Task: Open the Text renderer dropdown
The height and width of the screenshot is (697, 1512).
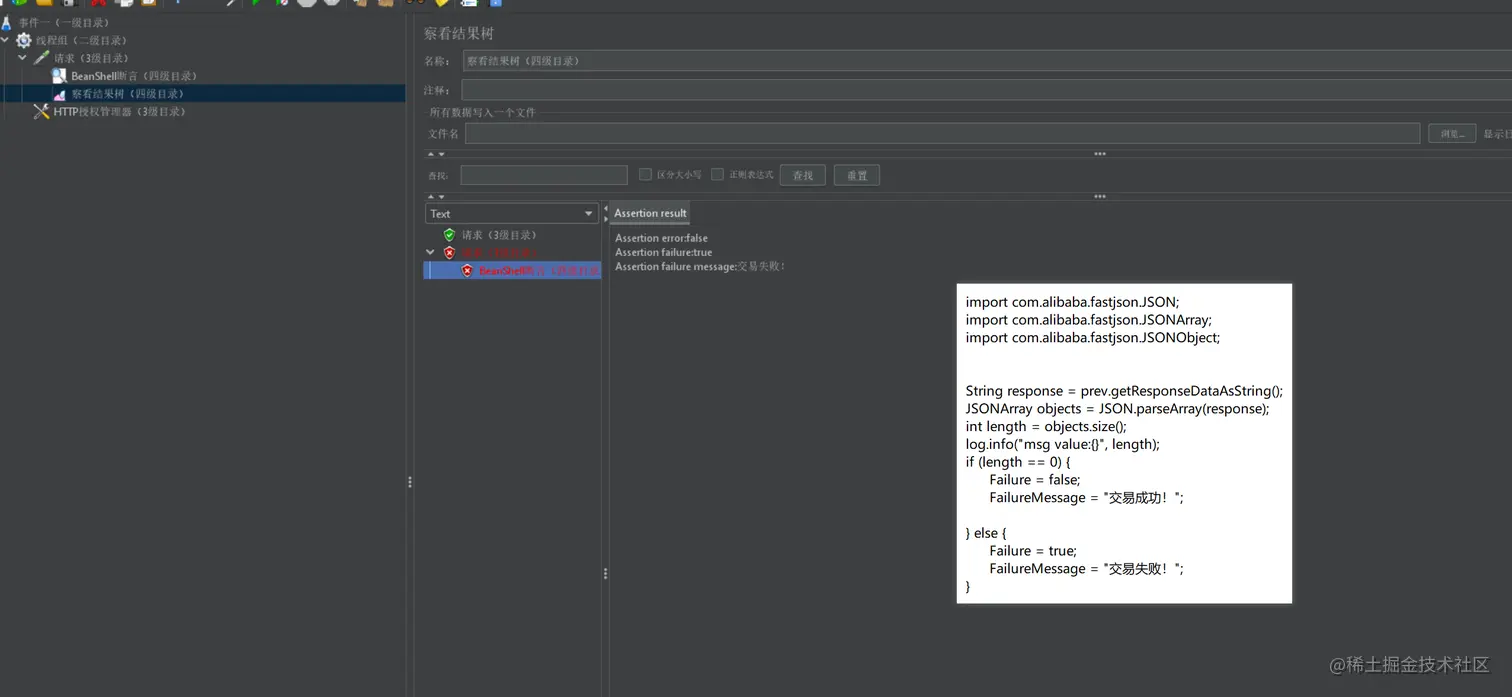Action: click(512, 214)
